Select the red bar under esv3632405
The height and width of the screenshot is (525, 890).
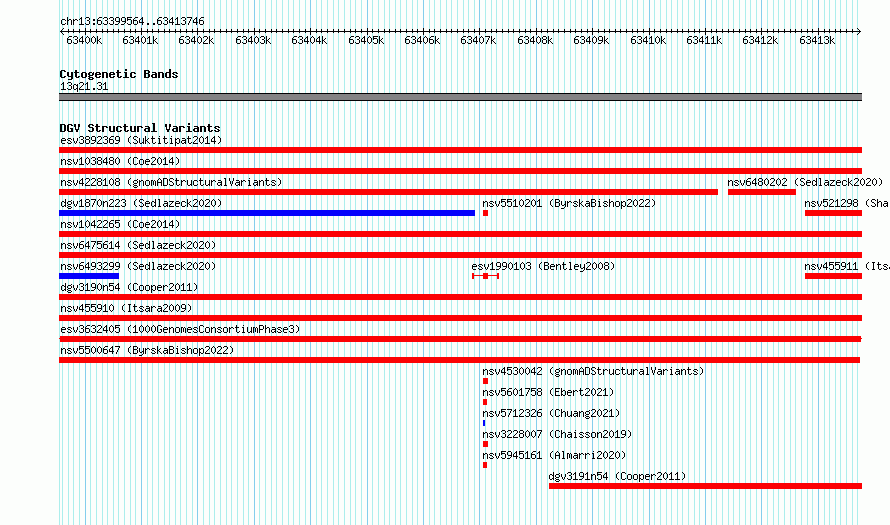tap(460, 339)
